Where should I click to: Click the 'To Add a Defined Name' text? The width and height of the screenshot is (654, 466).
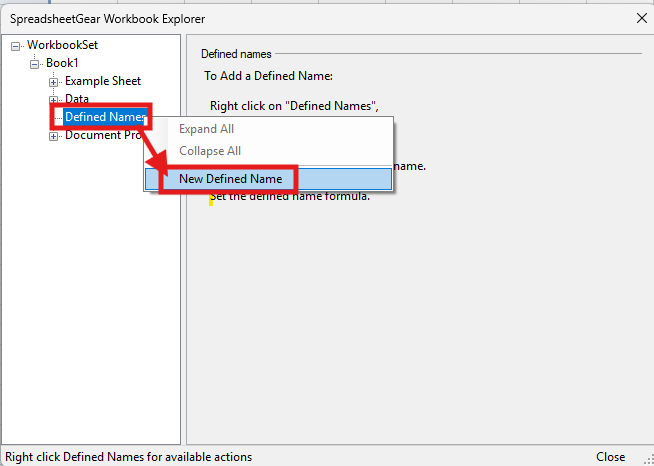pyautogui.click(x=268, y=75)
